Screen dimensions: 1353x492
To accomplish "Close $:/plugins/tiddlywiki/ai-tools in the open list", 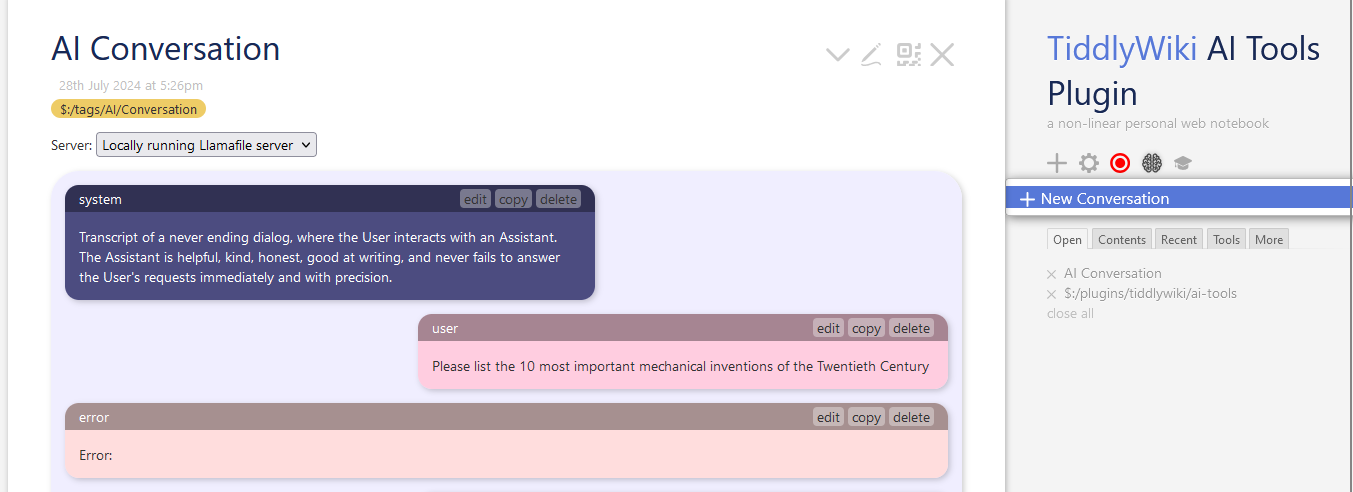I will [x=1051, y=294].
